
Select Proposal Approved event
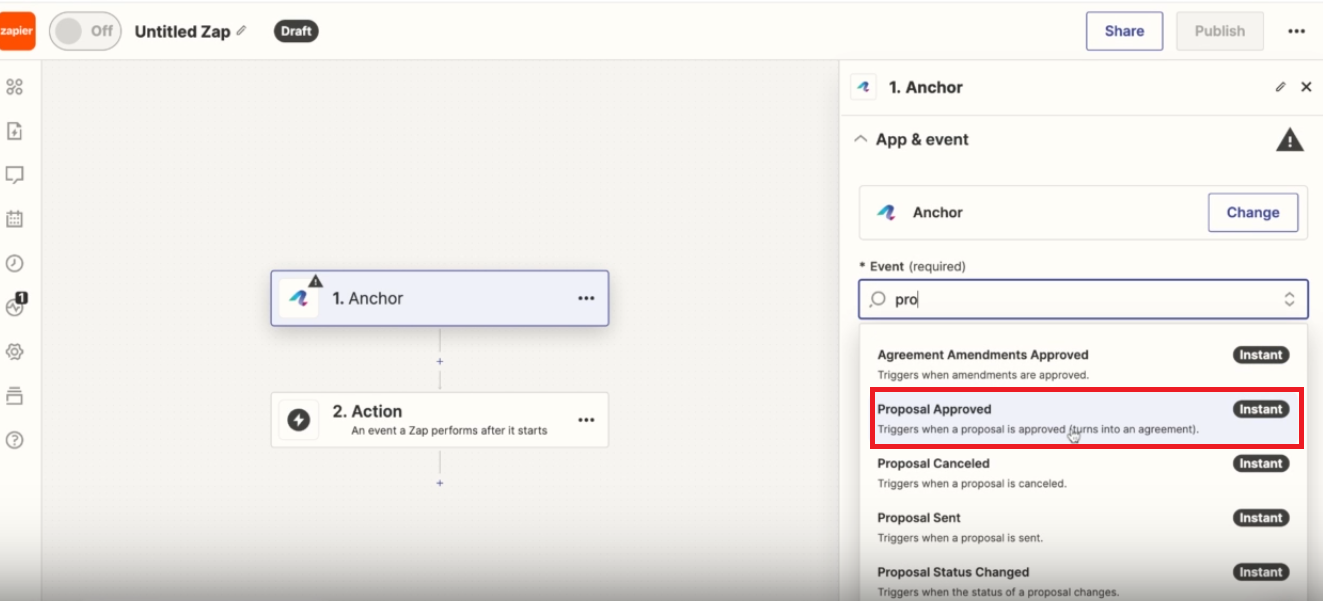click(1083, 418)
